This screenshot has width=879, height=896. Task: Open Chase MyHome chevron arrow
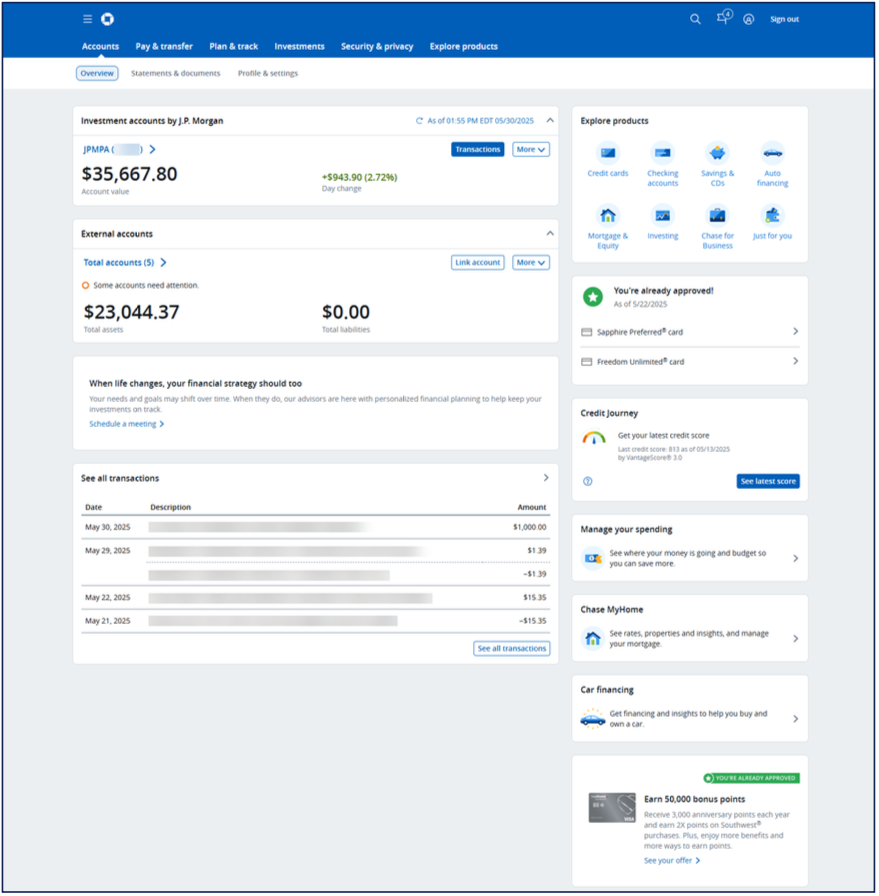797,639
